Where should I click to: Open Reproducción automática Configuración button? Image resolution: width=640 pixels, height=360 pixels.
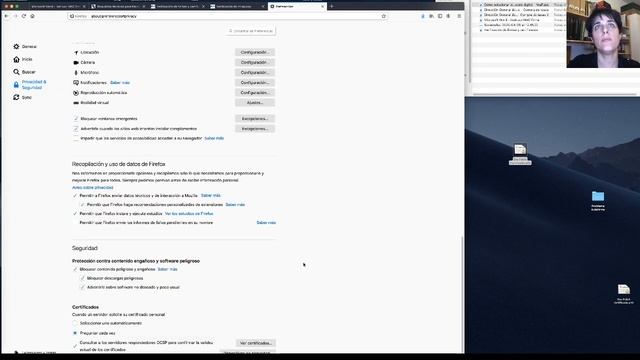255,93
